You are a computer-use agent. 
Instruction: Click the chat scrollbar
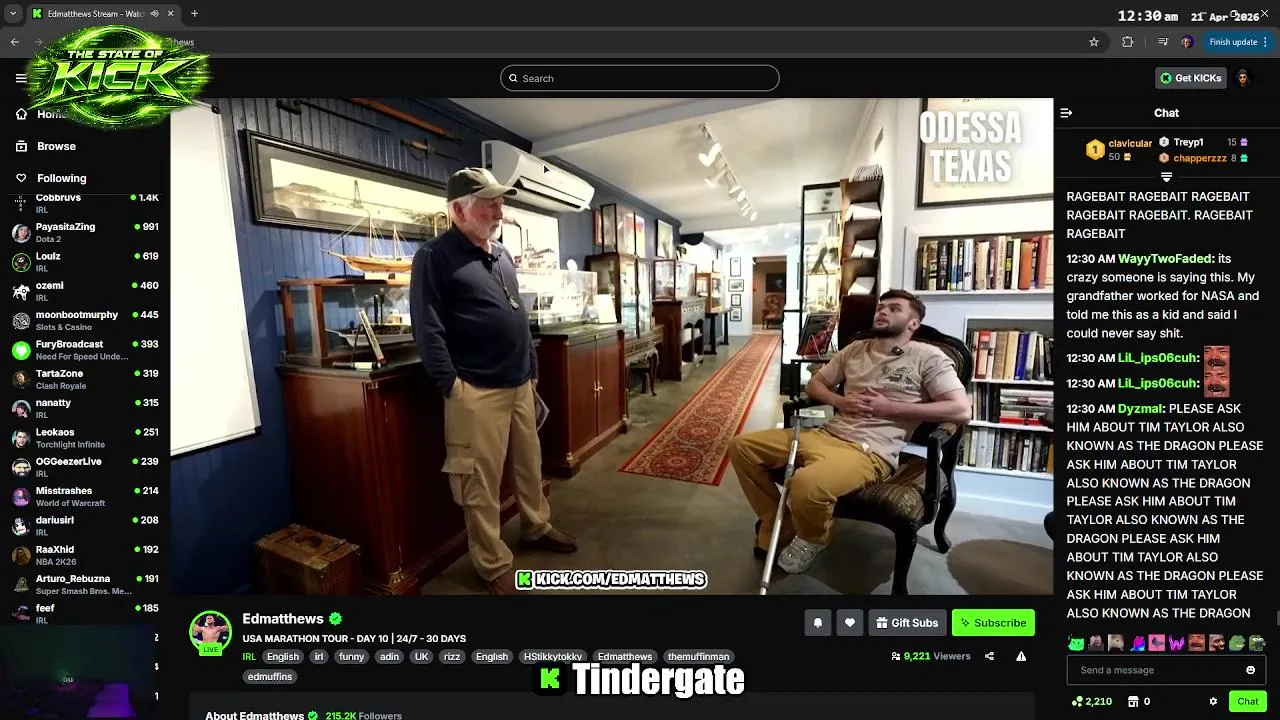tap(1276, 618)
